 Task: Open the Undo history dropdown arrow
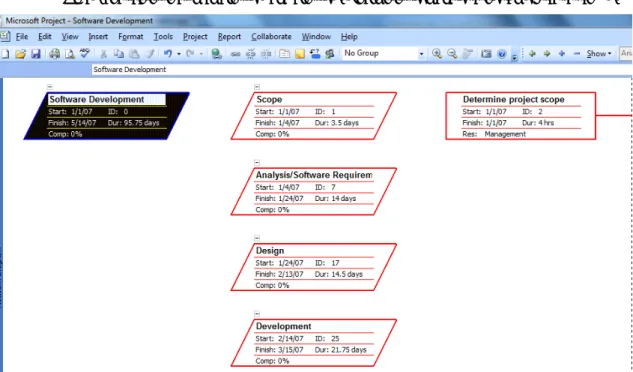(178, 54)
